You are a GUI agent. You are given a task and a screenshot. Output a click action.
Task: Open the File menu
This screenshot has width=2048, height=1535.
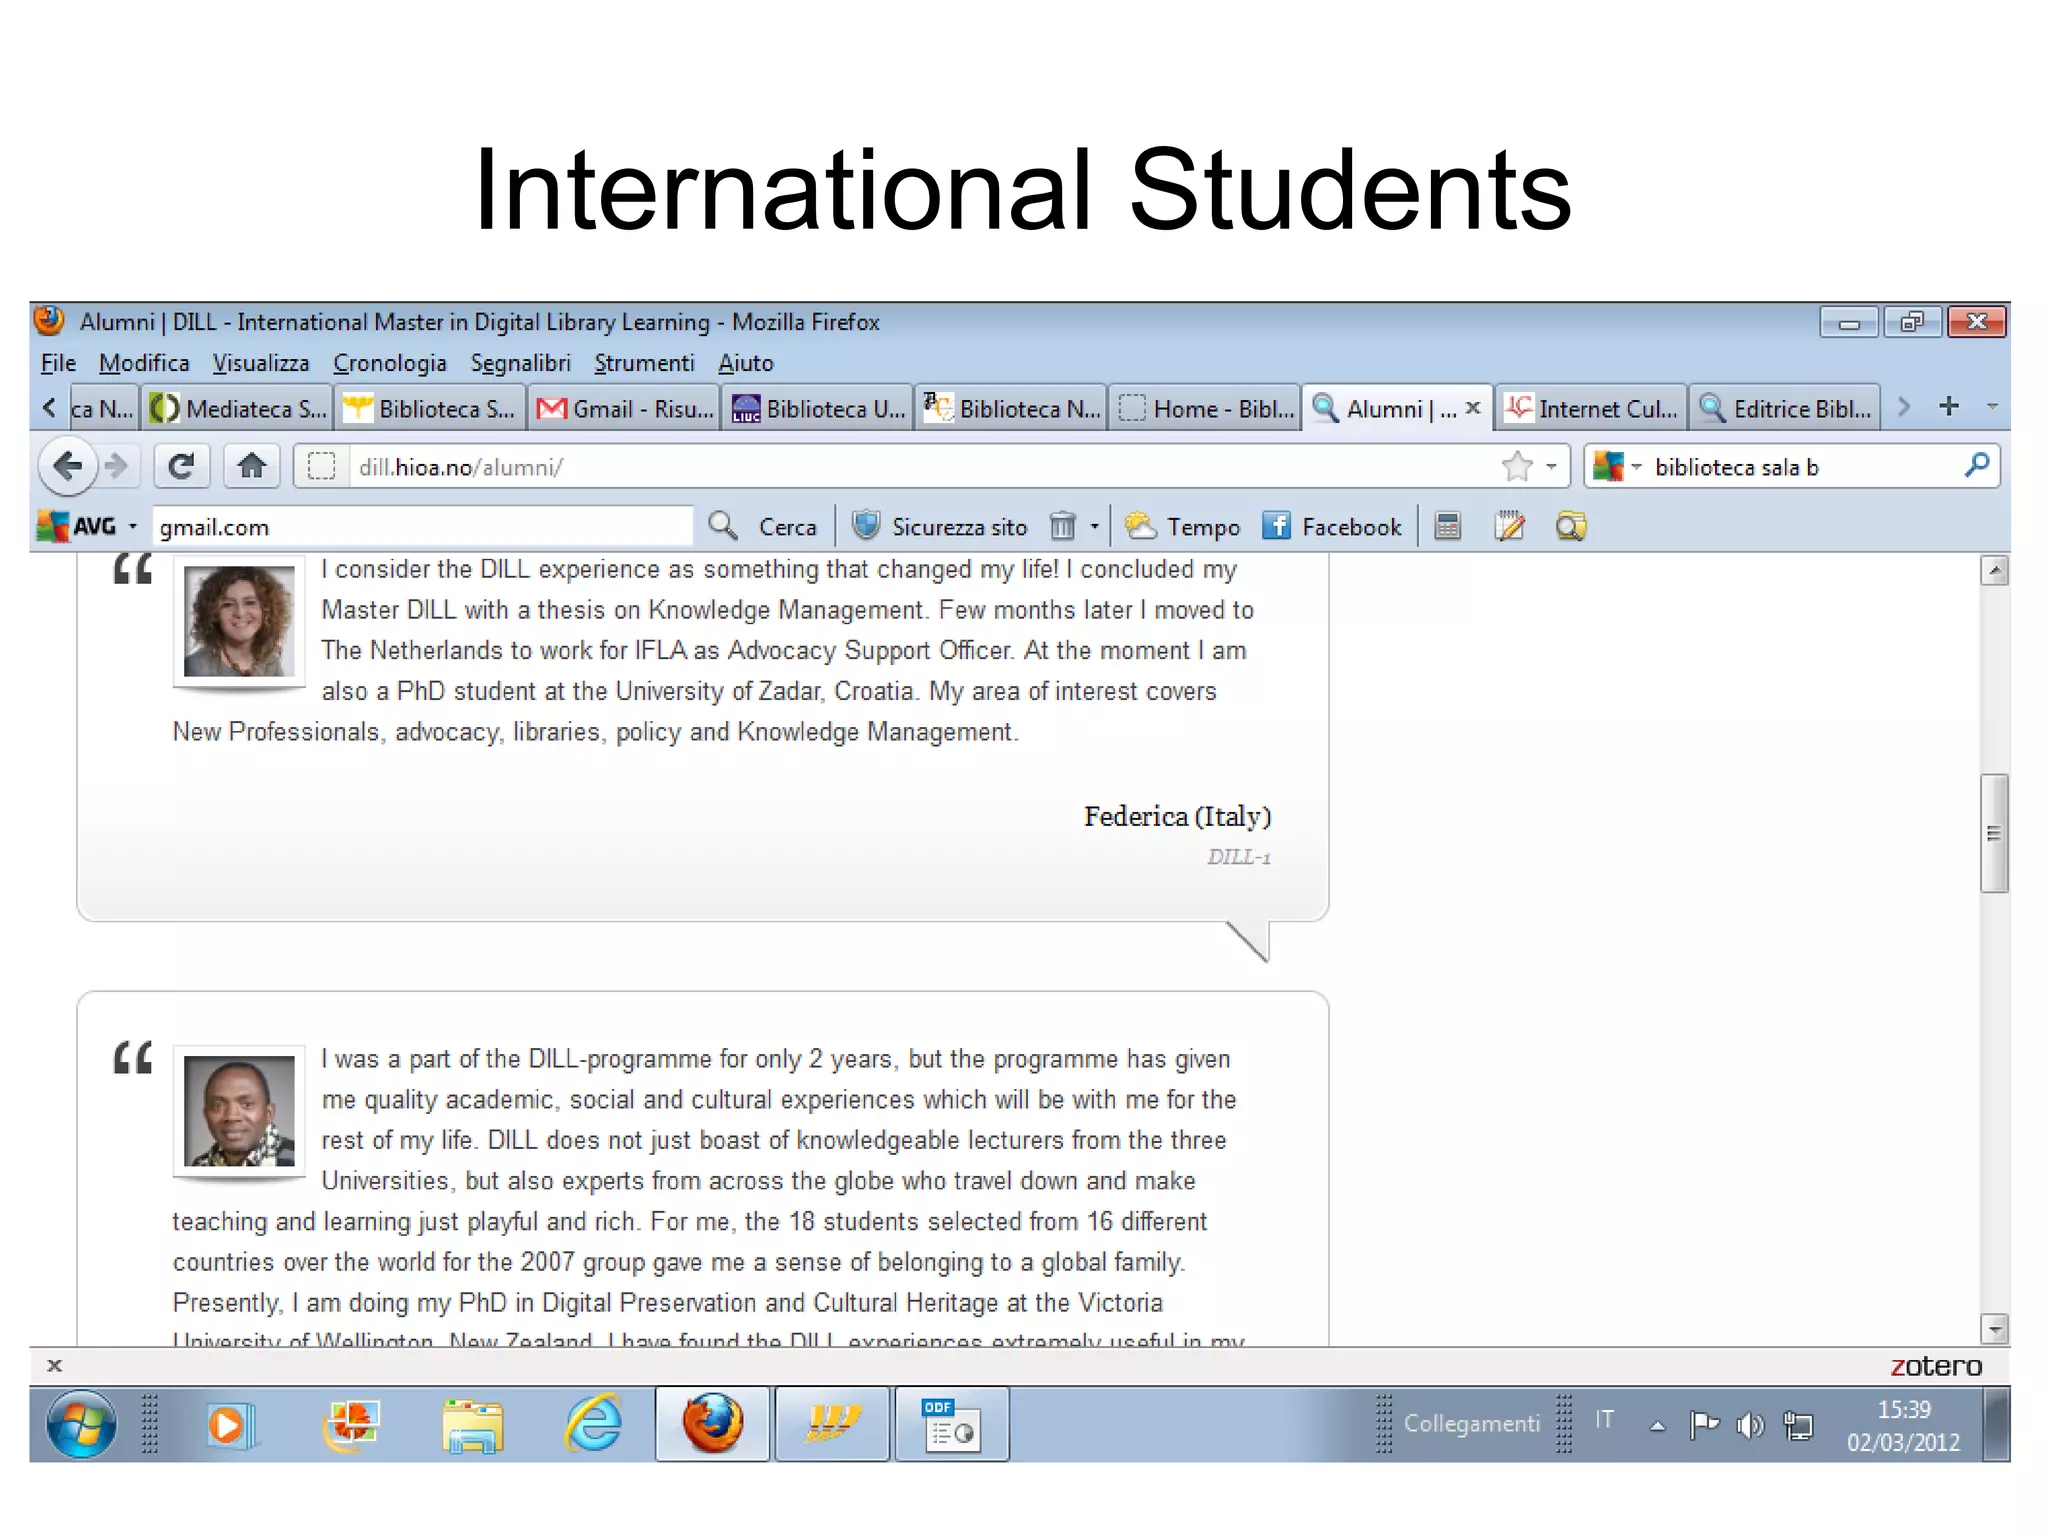58,363
